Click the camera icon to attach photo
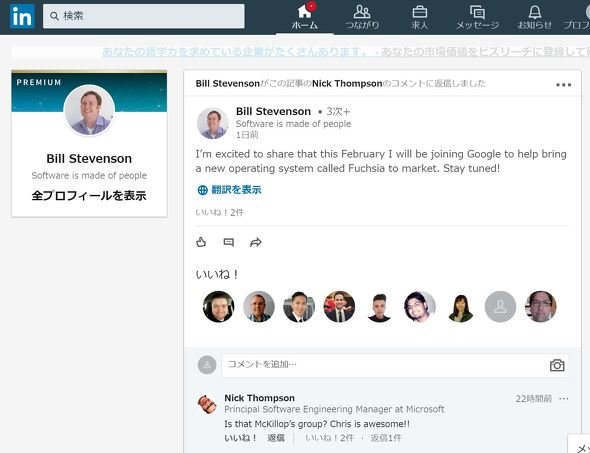The width and height of the screenshot is (590, 453). 557,365
